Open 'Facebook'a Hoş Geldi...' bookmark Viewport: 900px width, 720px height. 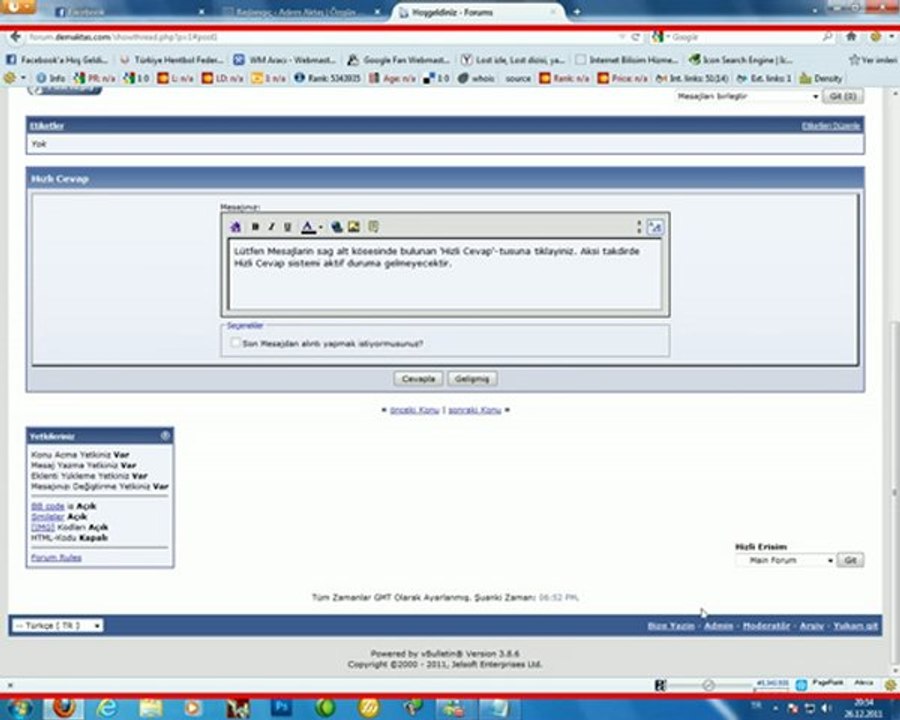(57, 60)
